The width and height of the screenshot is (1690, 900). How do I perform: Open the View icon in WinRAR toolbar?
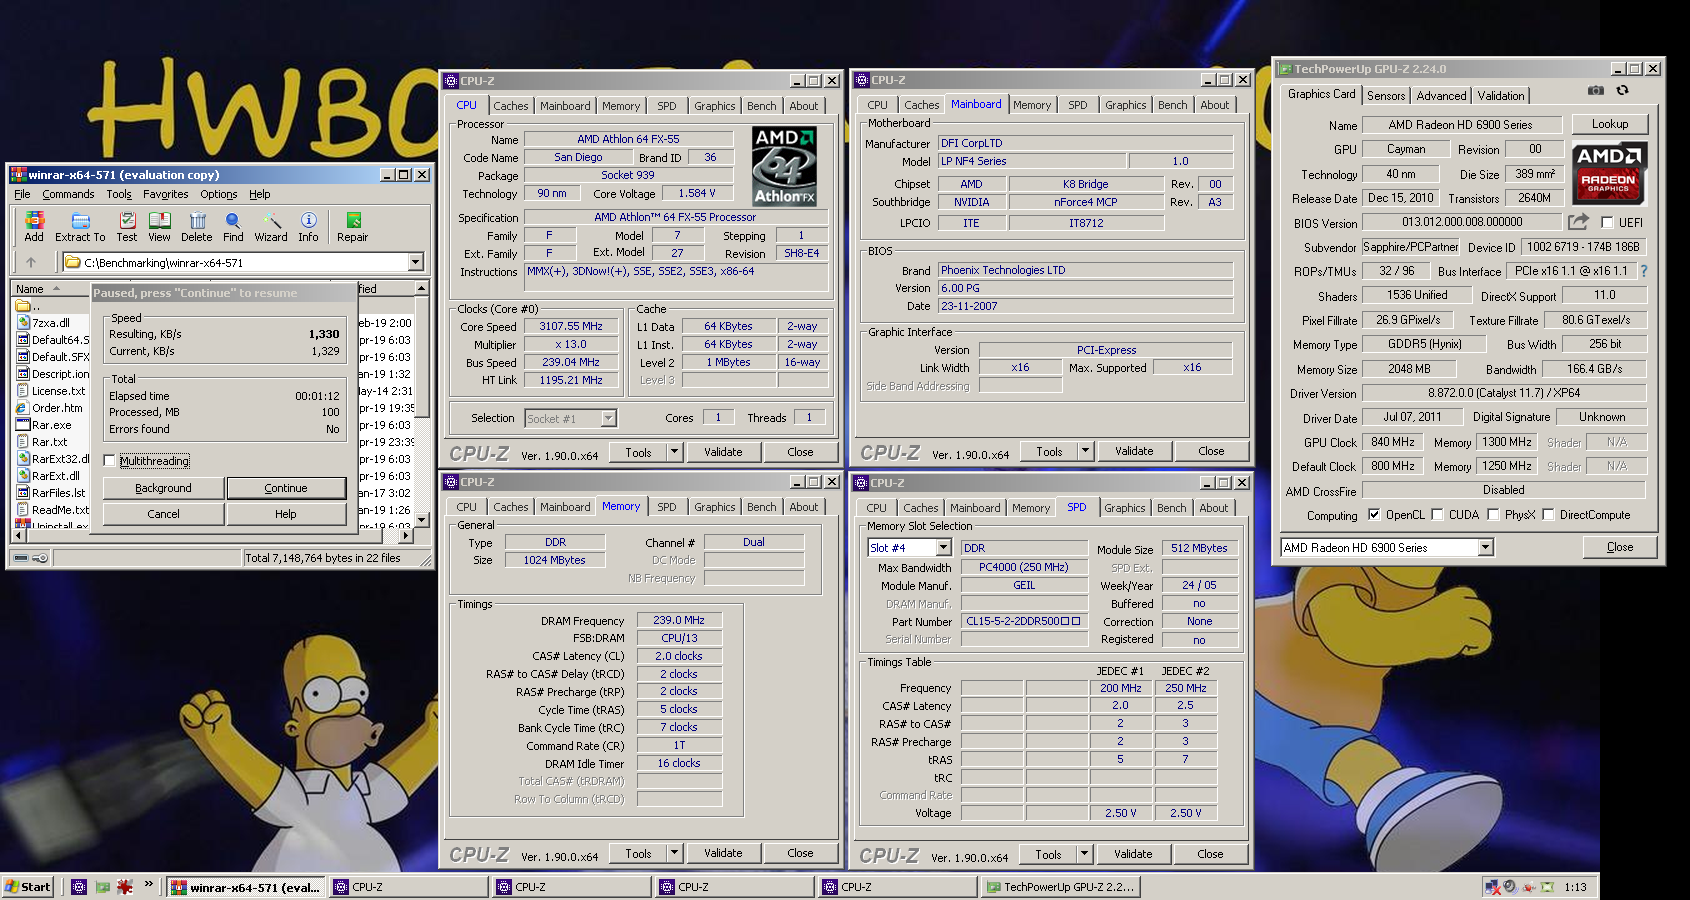(159, 220)
